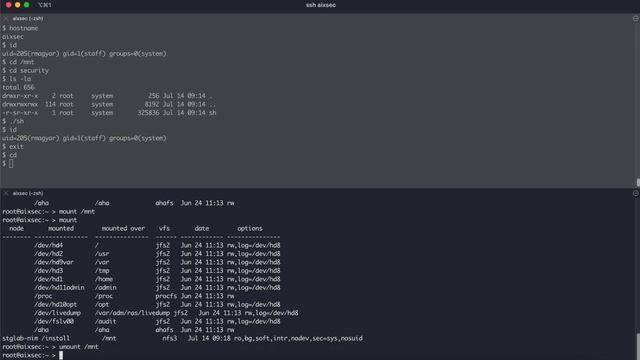The width and height of the screenshot is (640, 360).
Task: Click the '/dev/hd9var' device entry
Action: 54,262
